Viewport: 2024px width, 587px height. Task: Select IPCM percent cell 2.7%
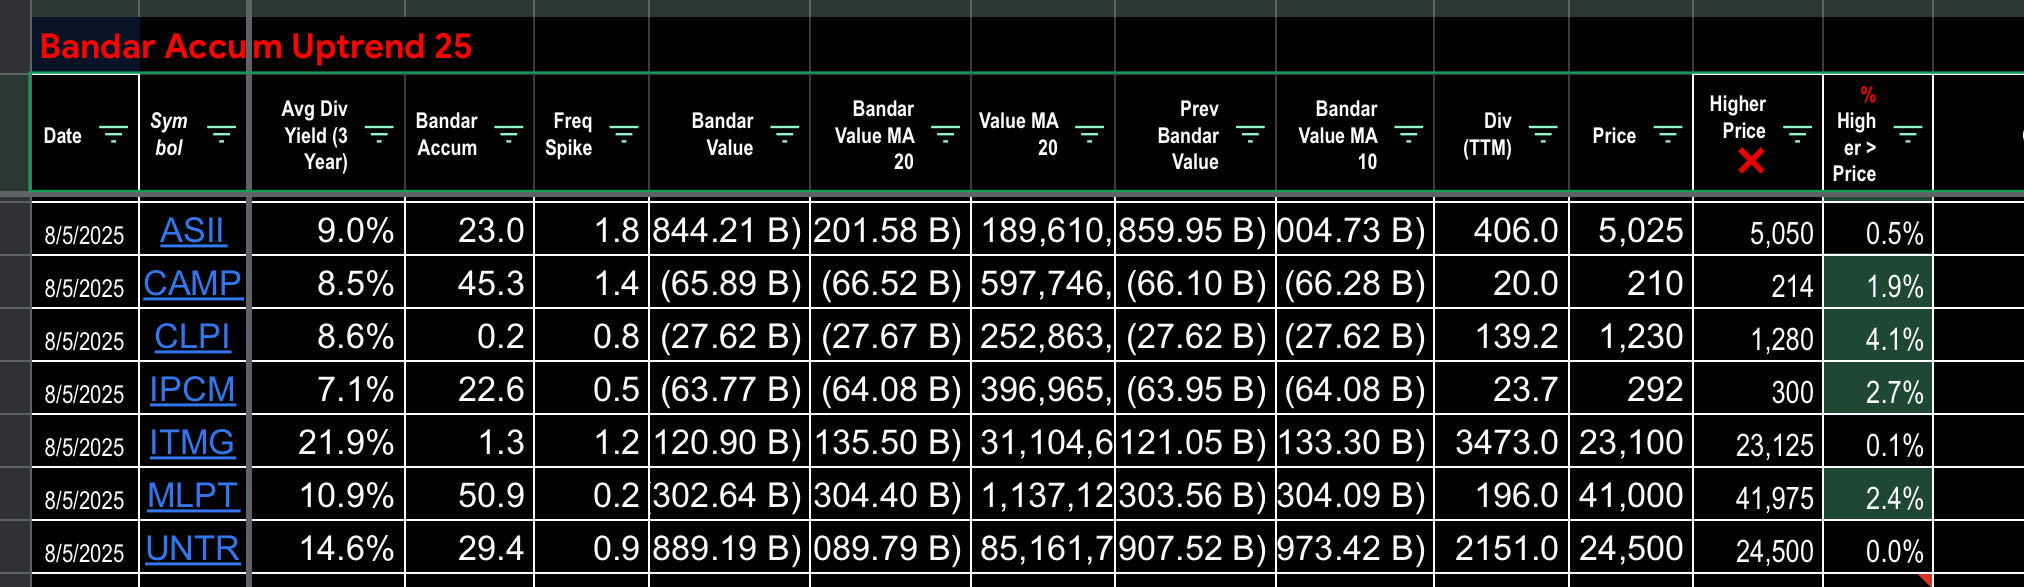(1878, 389)
